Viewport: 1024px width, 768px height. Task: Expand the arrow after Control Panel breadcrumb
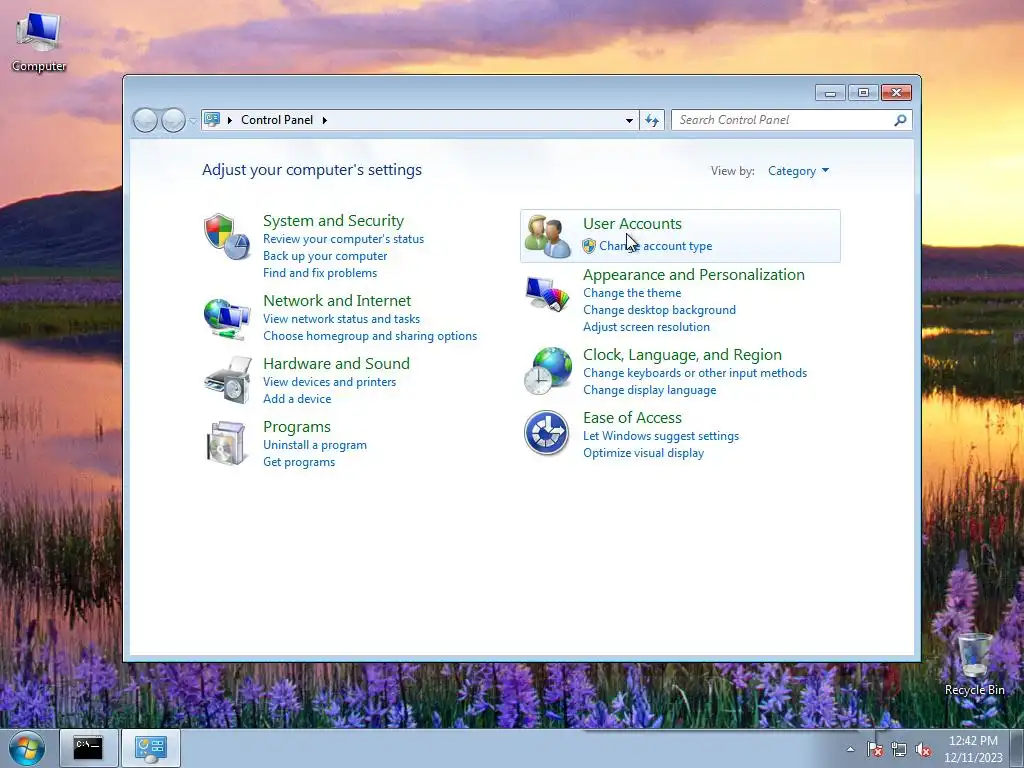tap(325, 120)
